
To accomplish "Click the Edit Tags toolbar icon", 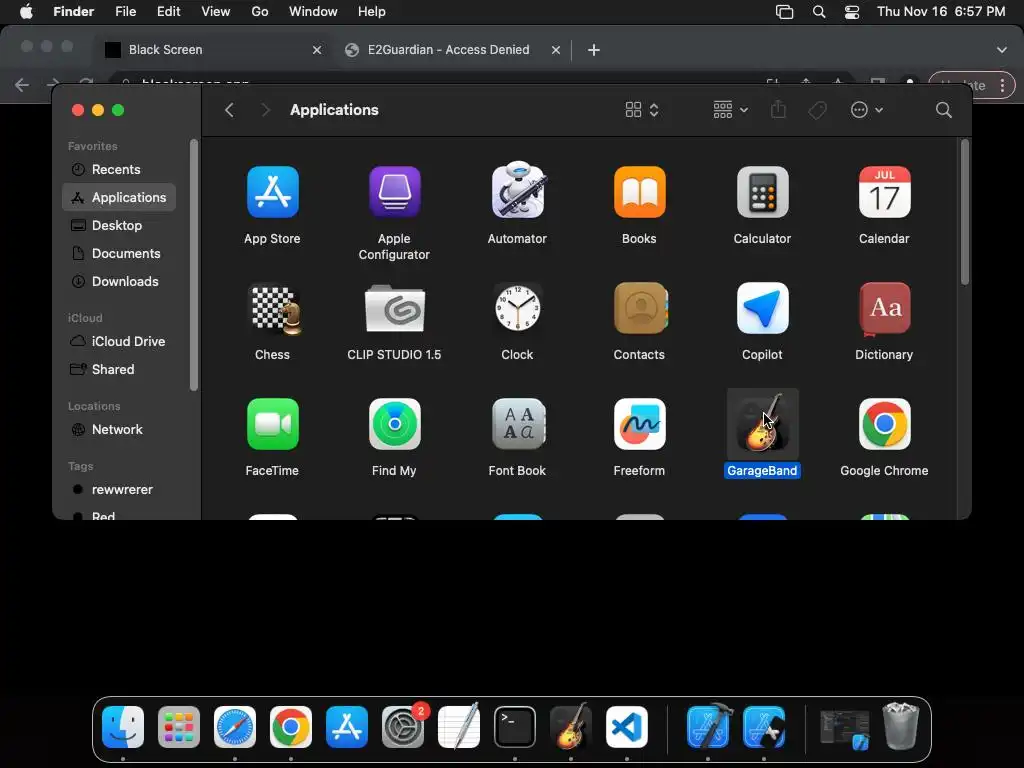I will pos(817,110).
